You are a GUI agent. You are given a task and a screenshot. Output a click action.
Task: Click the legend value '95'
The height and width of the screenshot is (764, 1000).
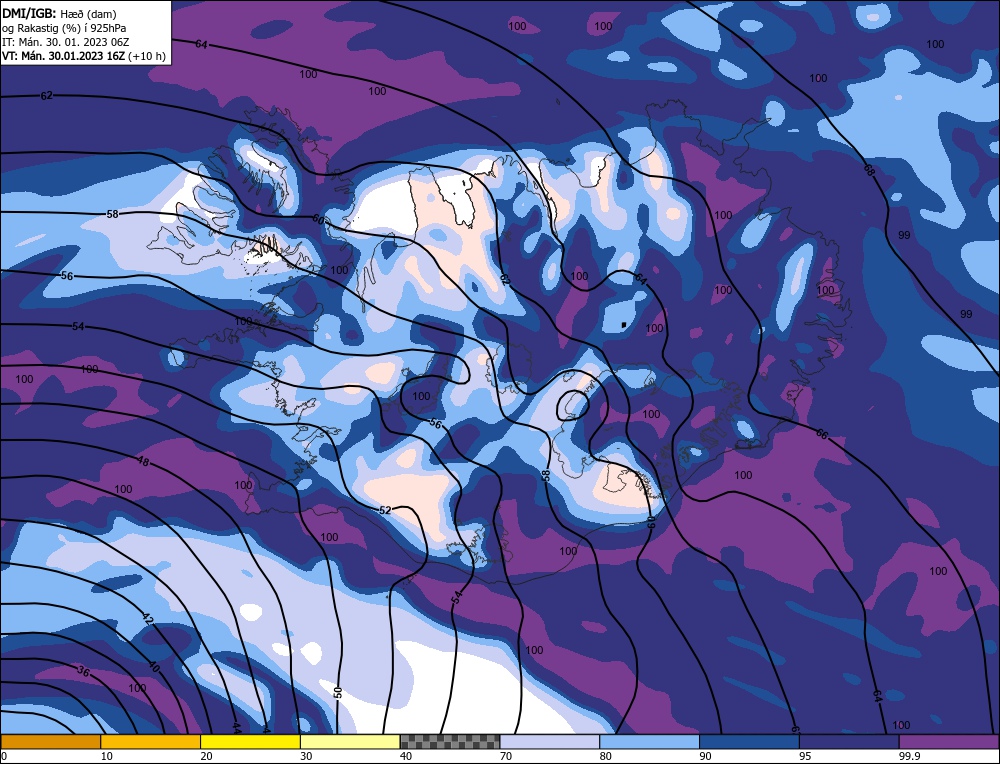[805, 756]
